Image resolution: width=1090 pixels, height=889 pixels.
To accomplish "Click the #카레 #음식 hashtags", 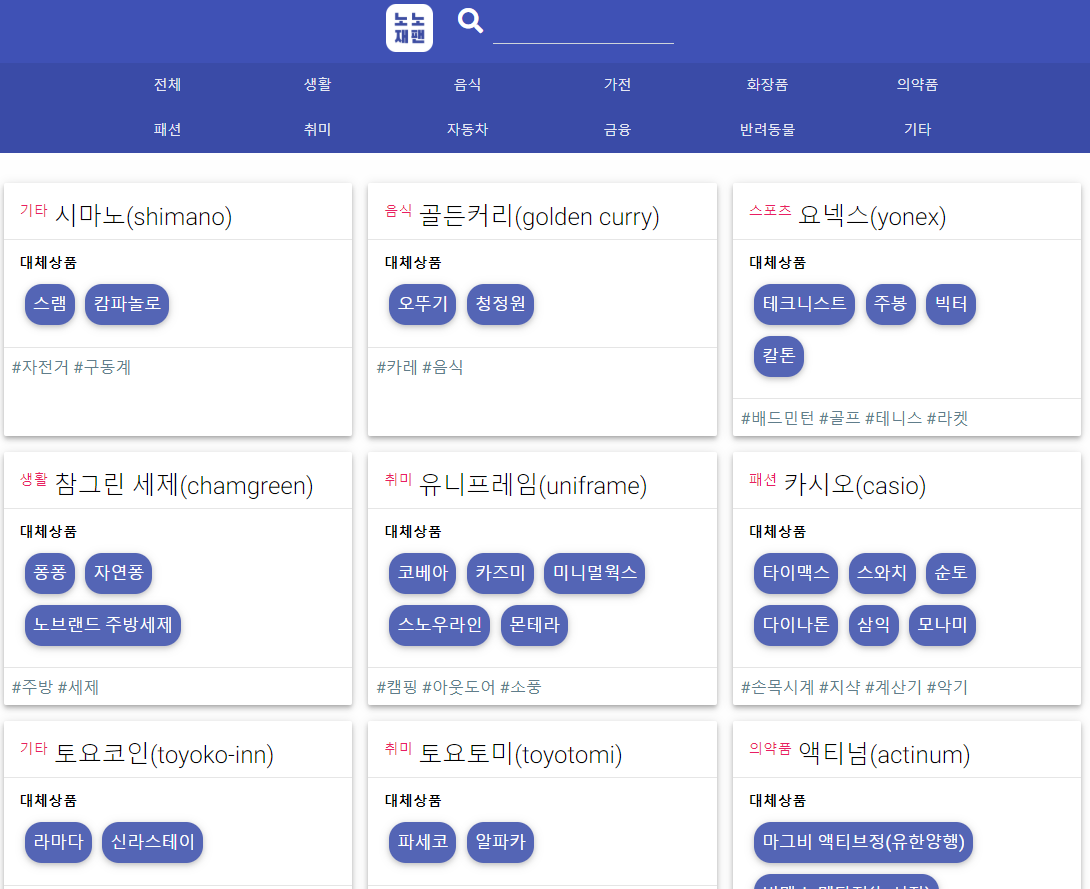I will pyautogui.click(x=420, y=367).
